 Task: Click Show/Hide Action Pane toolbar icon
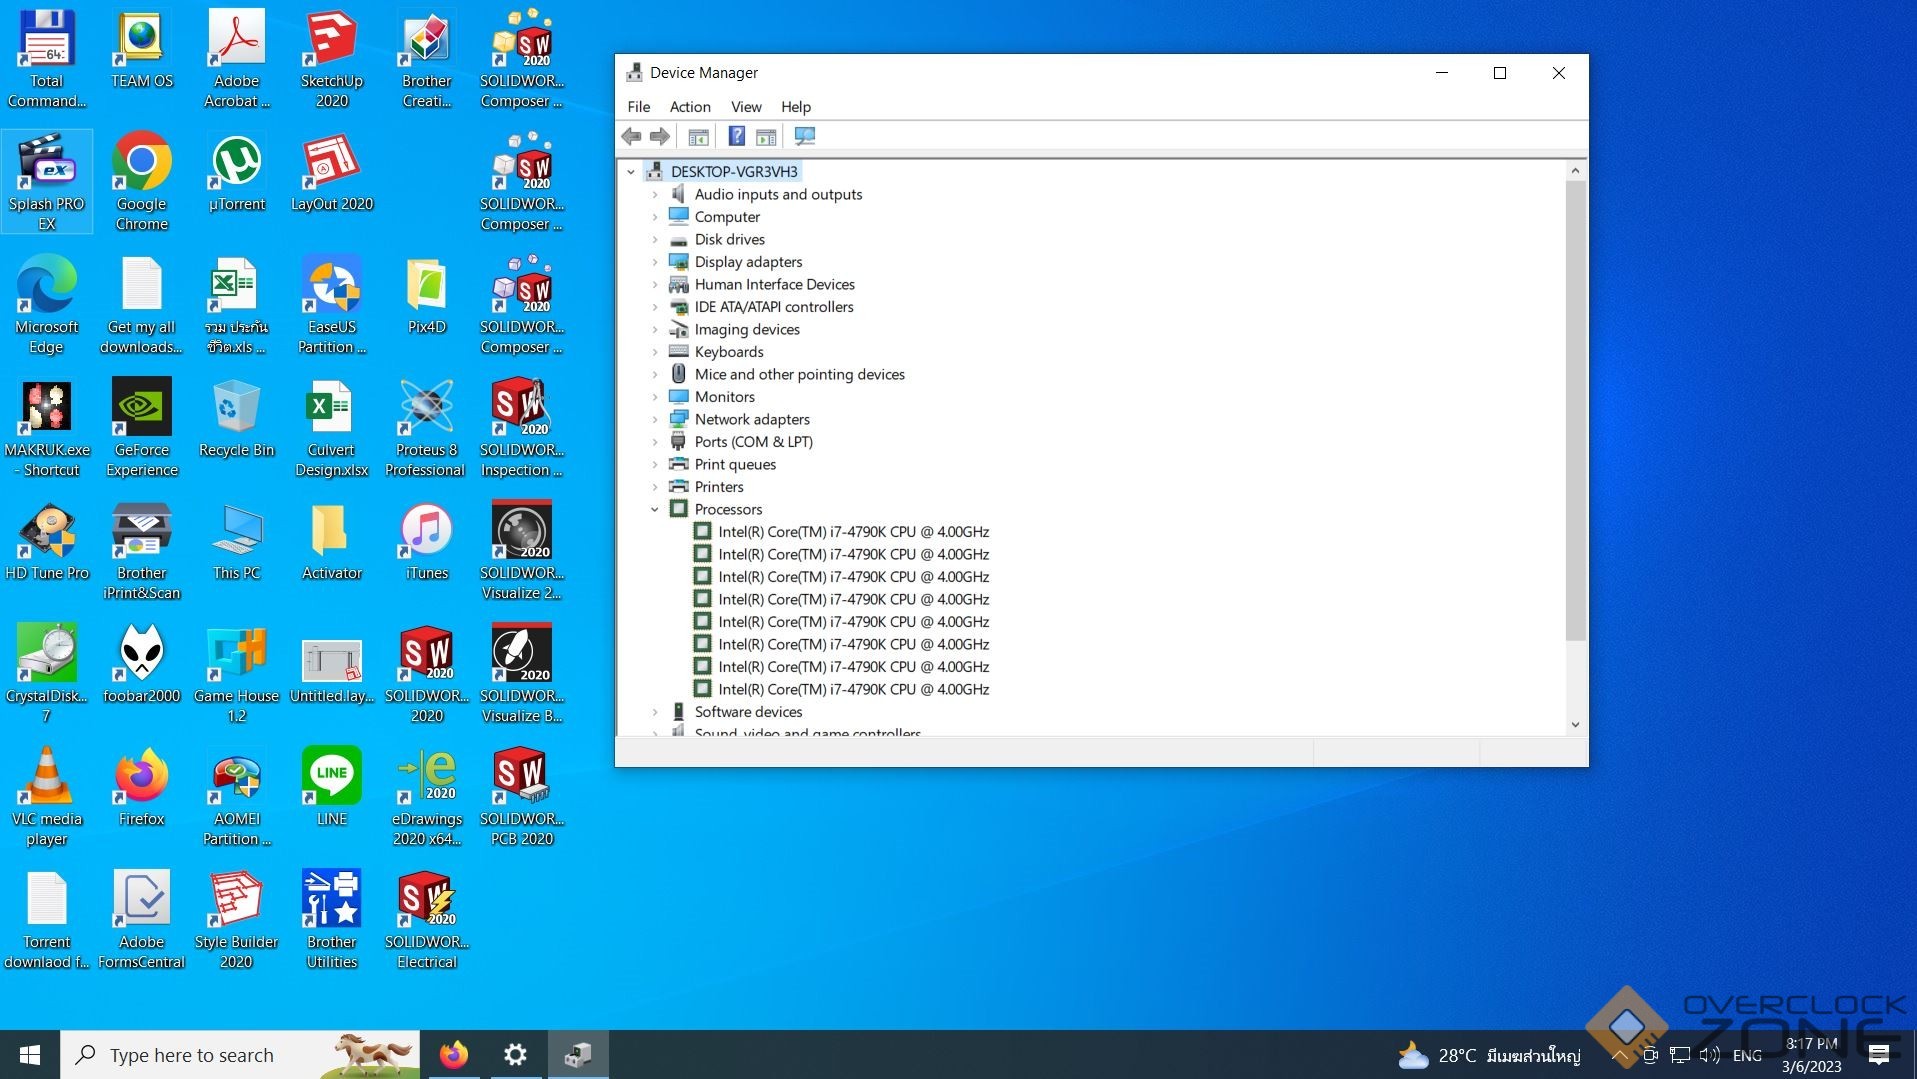[766, 136]
